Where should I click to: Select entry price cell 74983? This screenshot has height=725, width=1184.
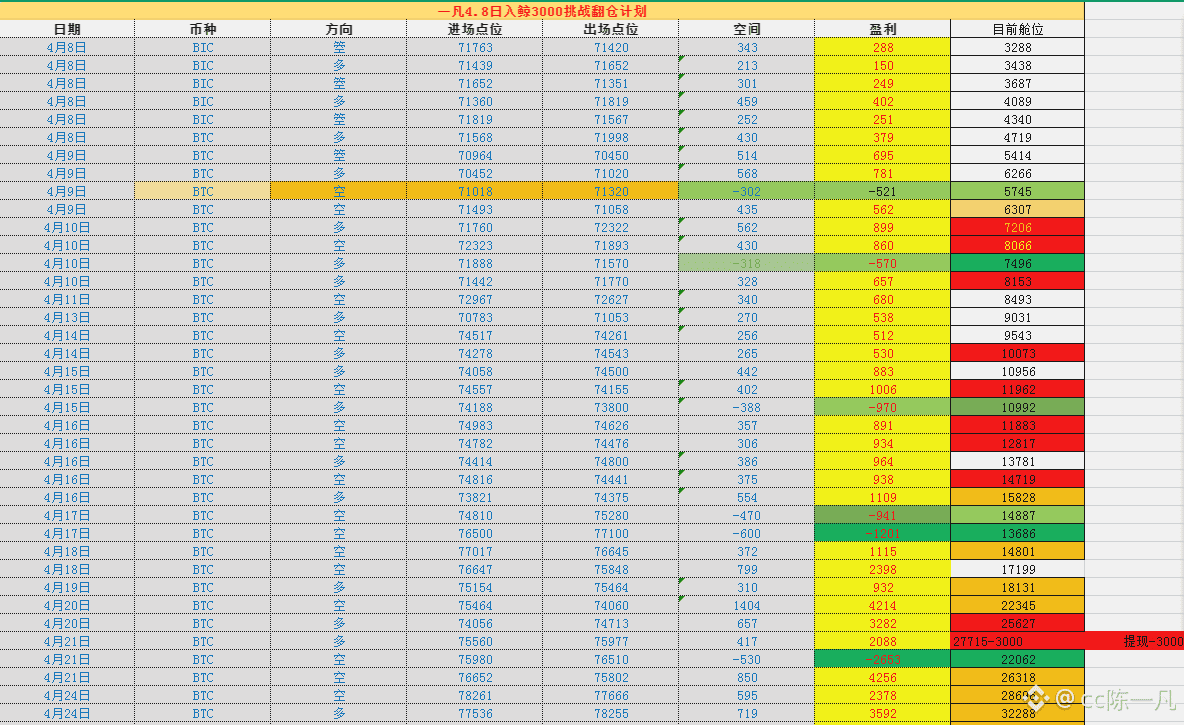click(474, 425)
